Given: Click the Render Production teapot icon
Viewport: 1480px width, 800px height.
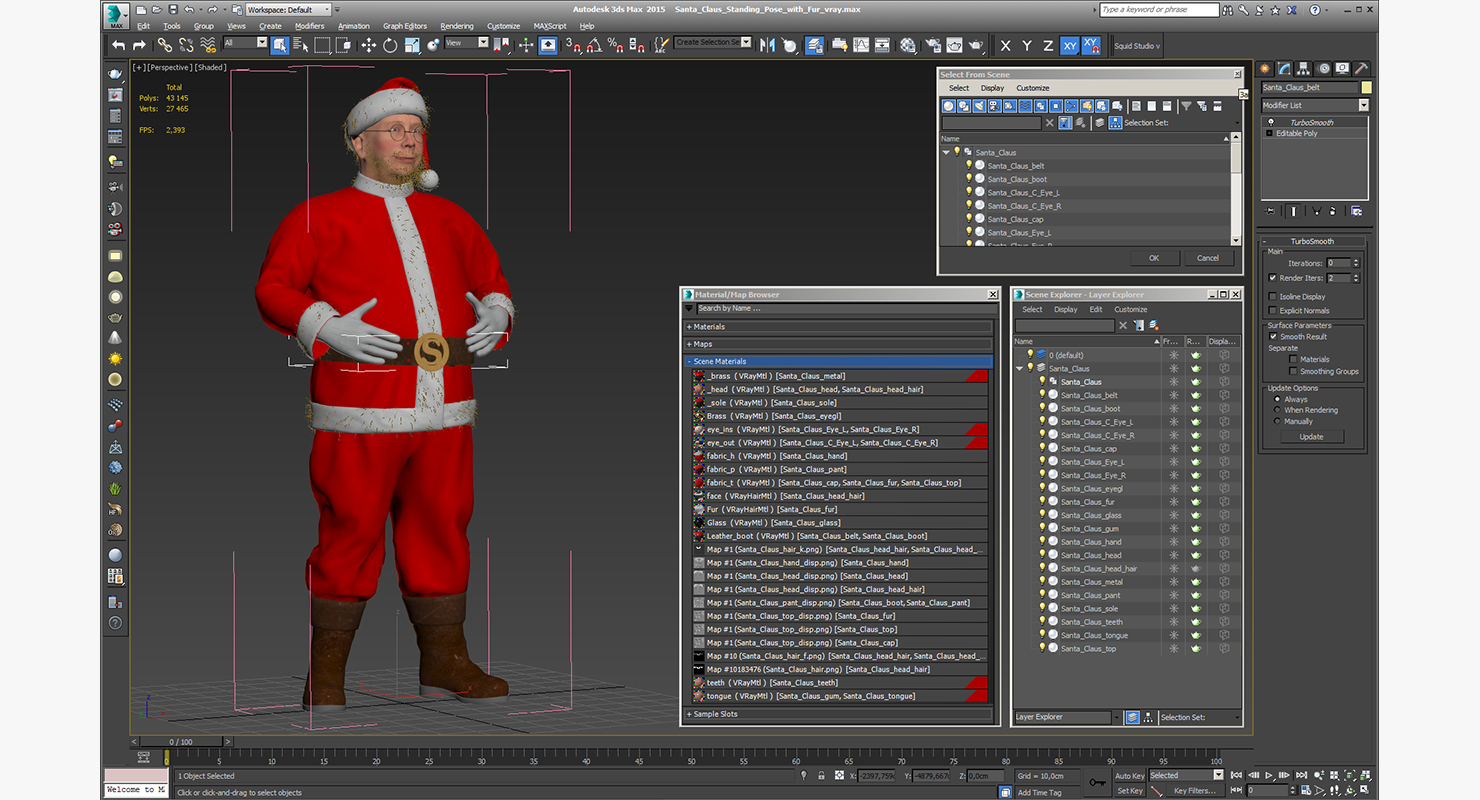Looking at the screenshot, I should pyautogui.click(x=976, y=45).
